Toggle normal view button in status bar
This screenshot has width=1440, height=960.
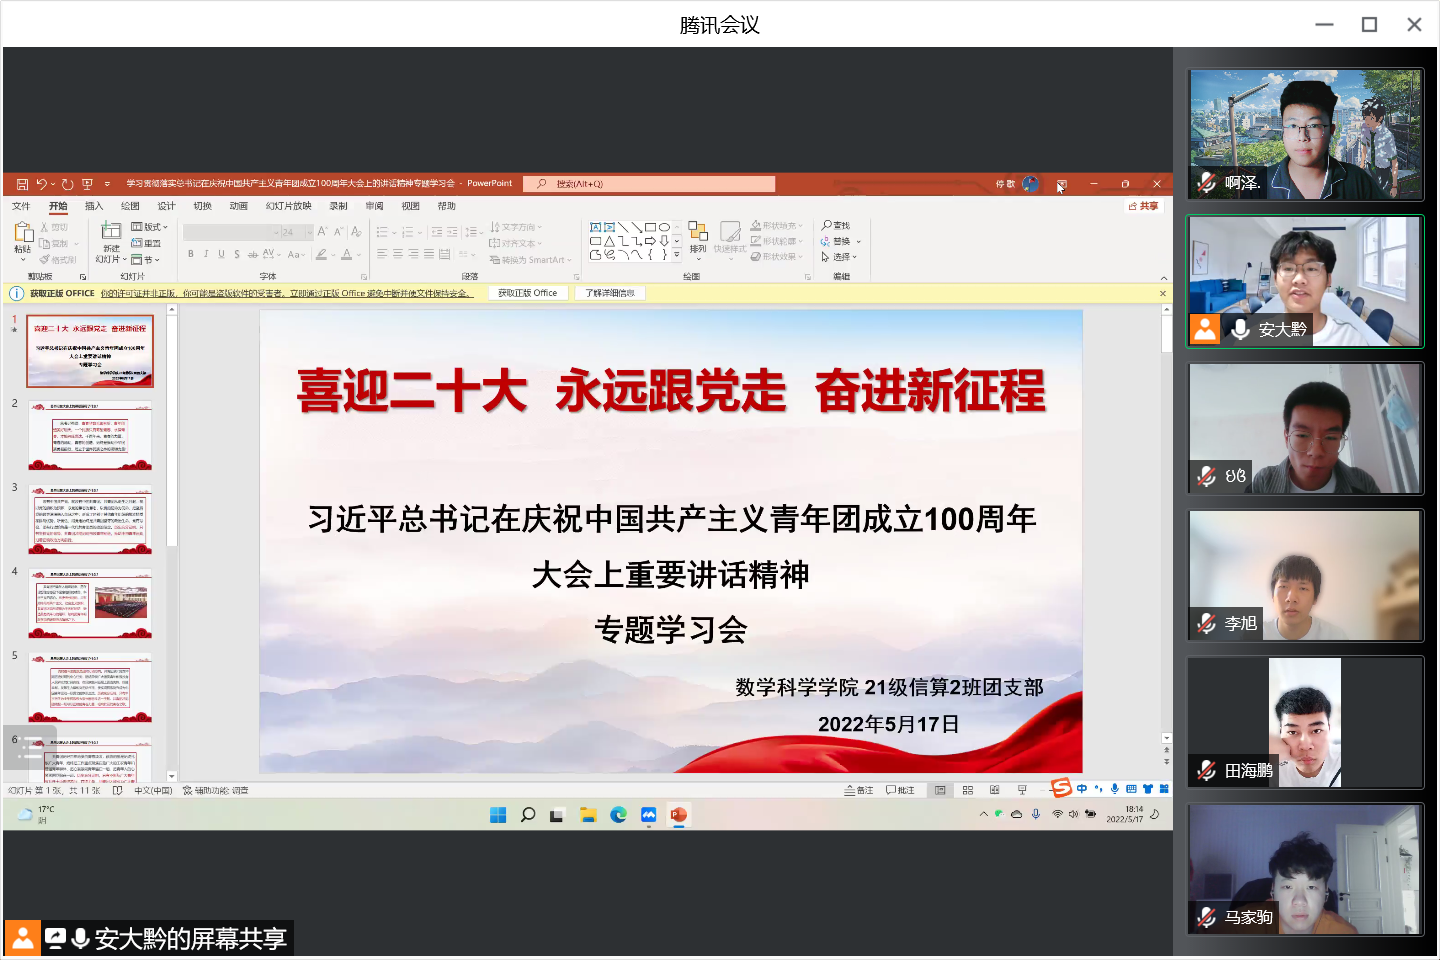[940, 790]
